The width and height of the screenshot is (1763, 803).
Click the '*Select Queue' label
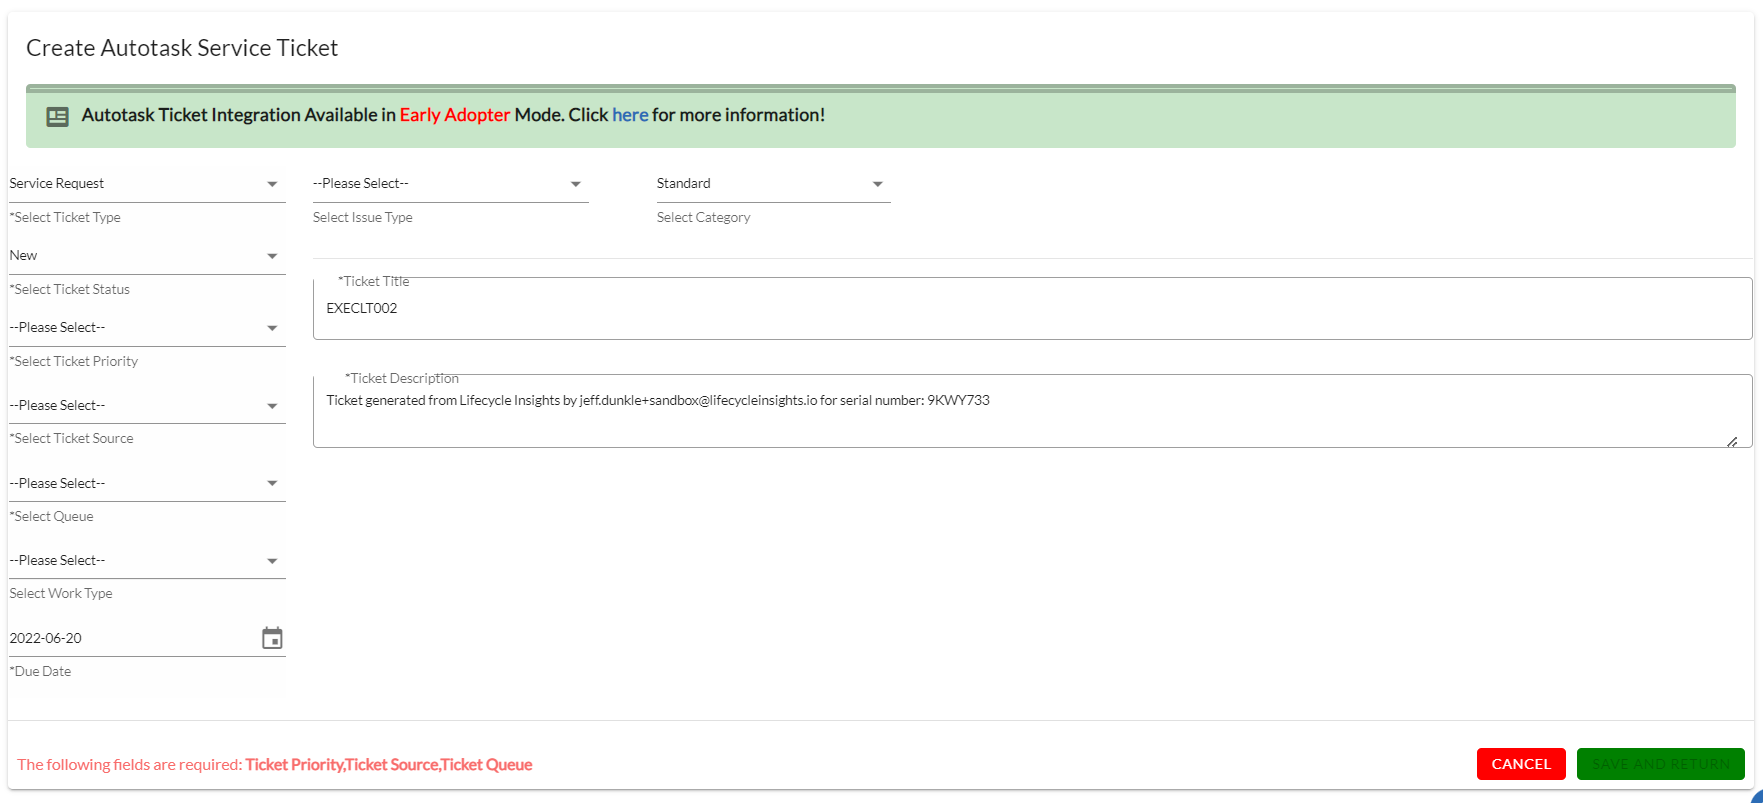(x=51, y=516)
